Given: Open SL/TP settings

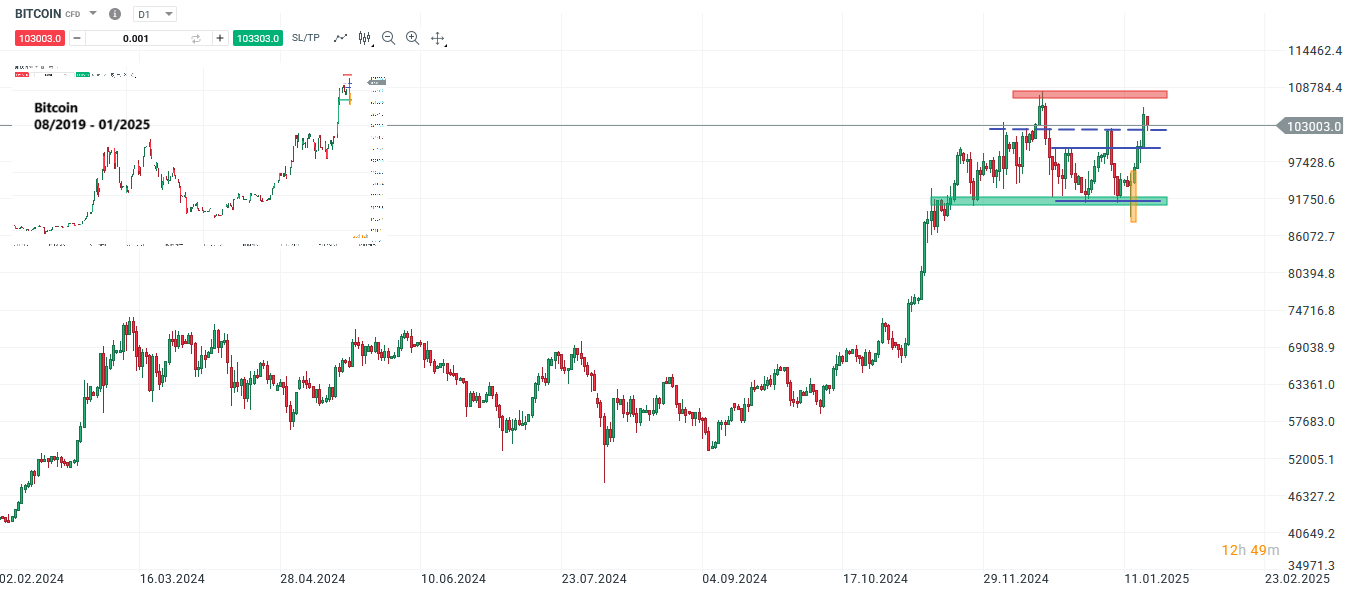Looking at the screenshot, I should tap(305, 37).
